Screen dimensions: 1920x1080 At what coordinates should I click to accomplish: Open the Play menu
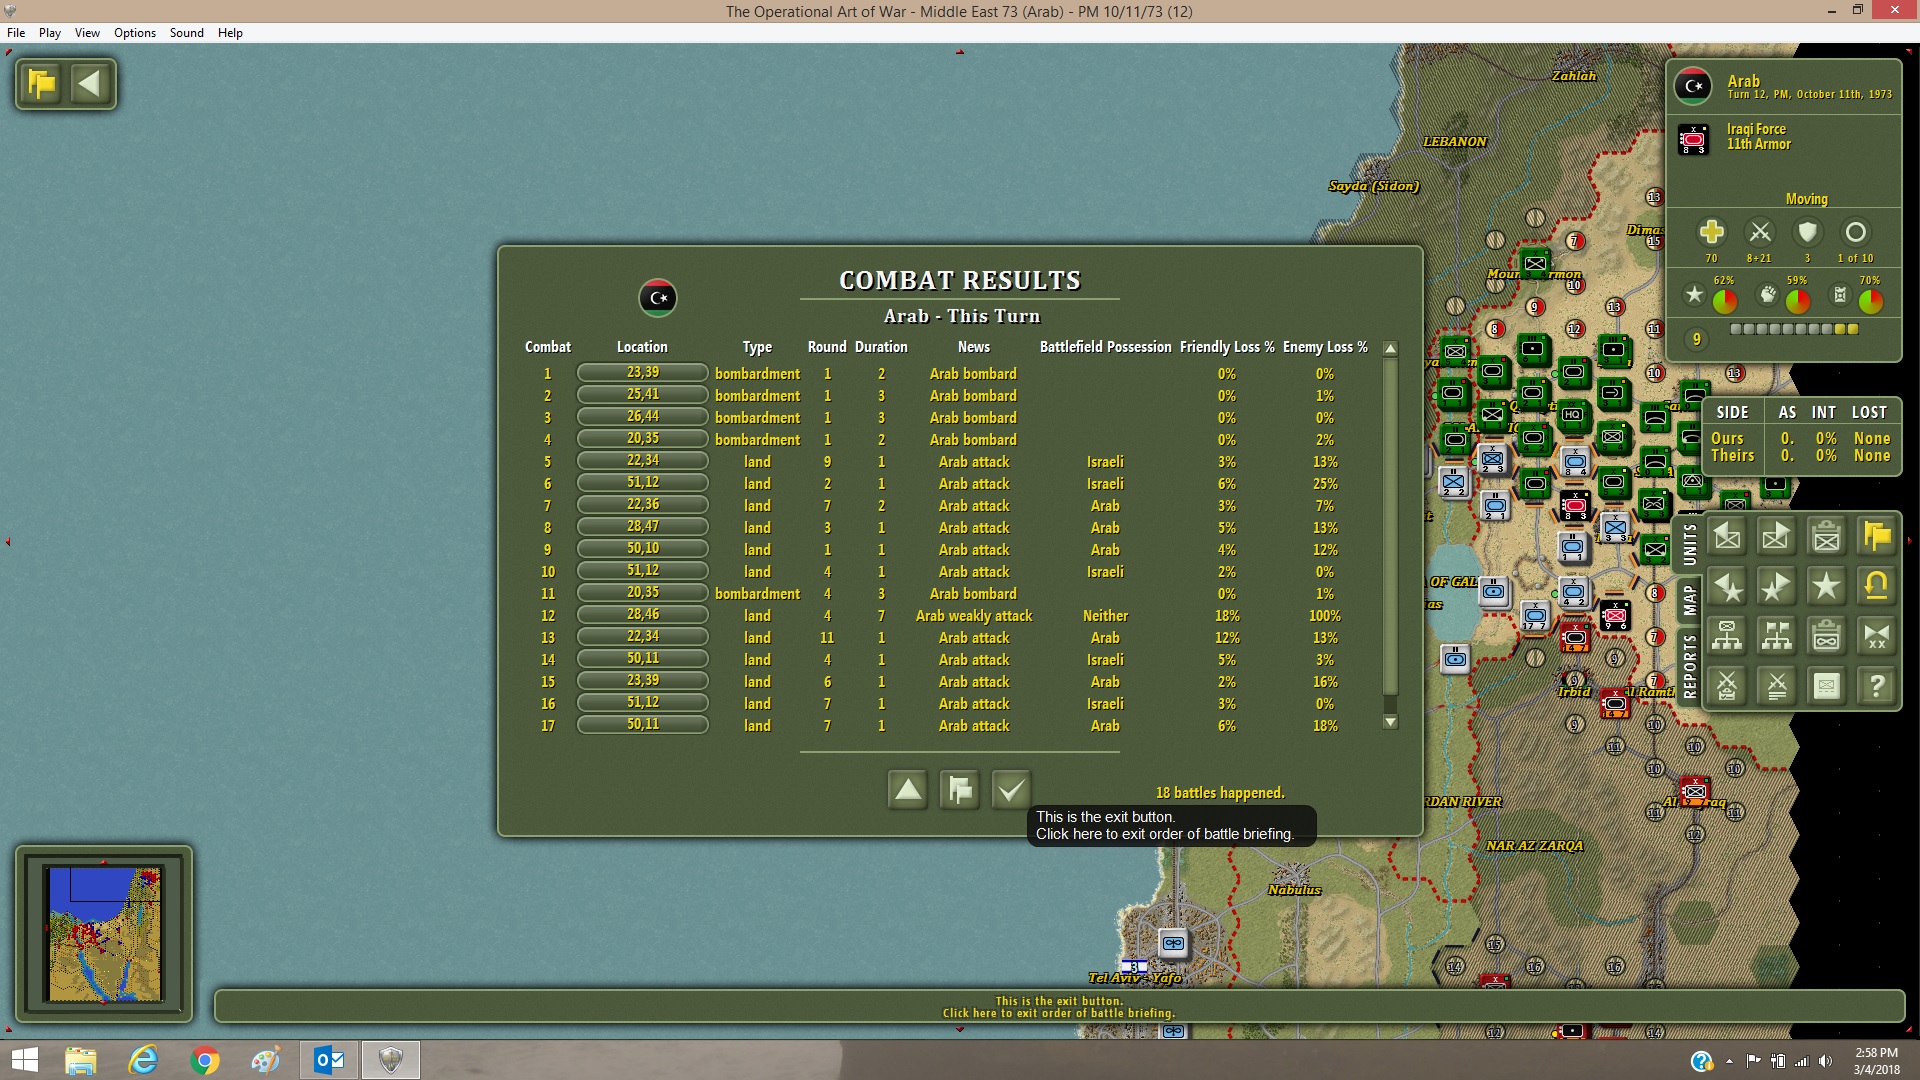pyautogui.click(x=50, y=33)
